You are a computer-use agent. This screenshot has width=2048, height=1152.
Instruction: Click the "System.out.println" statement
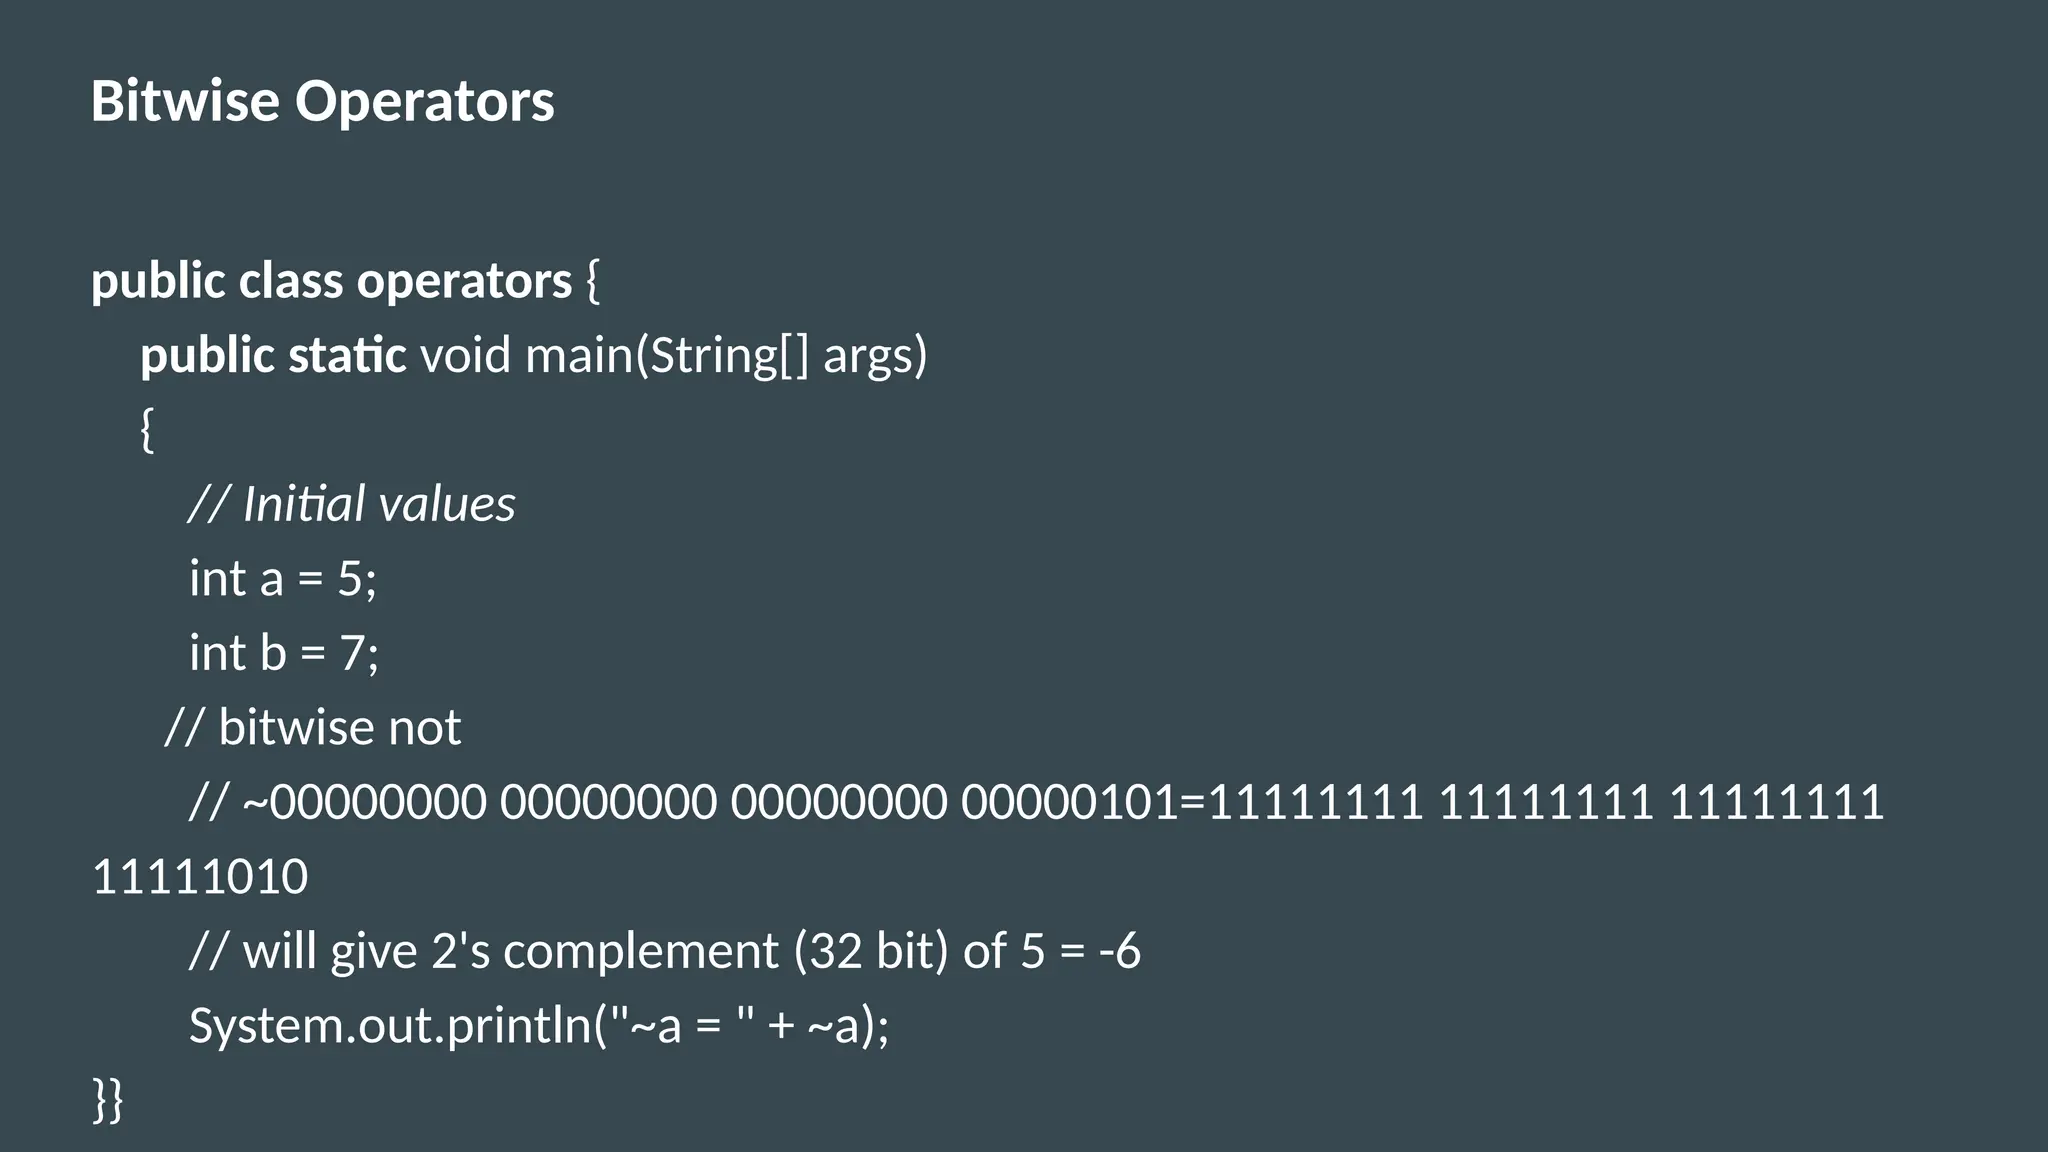pyautogui.click(x=390, y=1026)
